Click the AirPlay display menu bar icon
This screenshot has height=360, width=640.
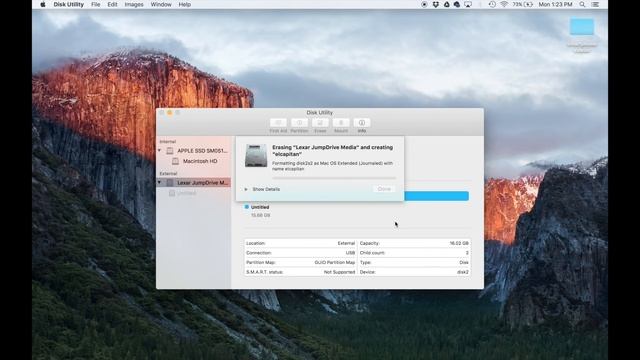(468, 4)
